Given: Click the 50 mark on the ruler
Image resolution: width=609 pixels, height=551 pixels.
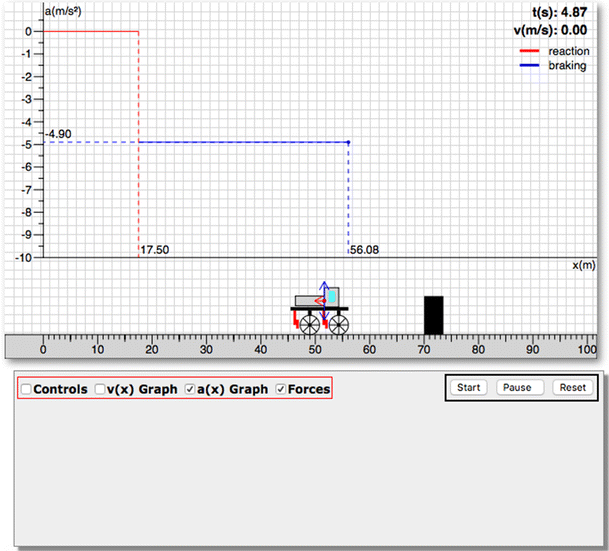Looking at the screenshot, I should click(315, 351).
